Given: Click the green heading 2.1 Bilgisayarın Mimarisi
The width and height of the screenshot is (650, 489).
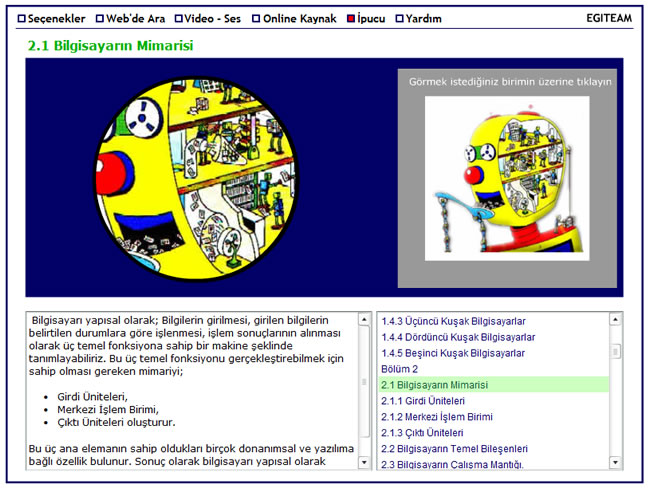Looking at the screenshot, I should click(110, 45).
